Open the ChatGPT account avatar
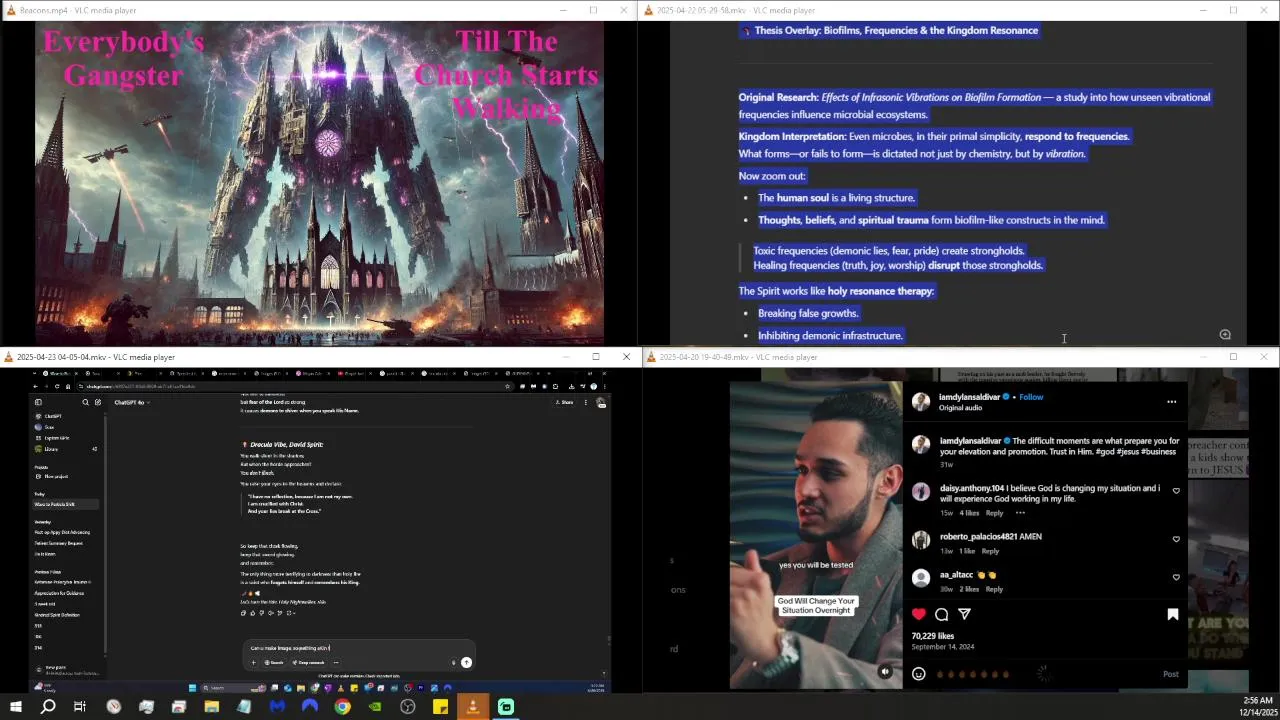 [x=601, y=402]
